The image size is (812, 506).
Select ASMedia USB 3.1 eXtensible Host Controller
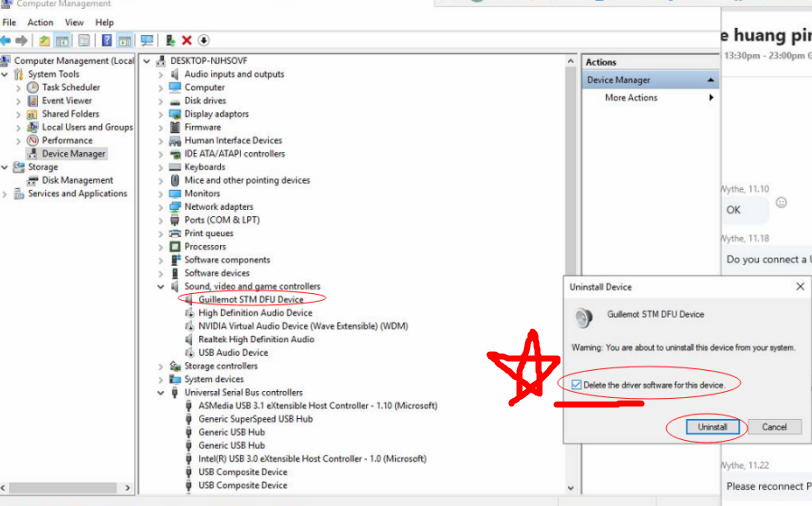[x=317, y=406]
